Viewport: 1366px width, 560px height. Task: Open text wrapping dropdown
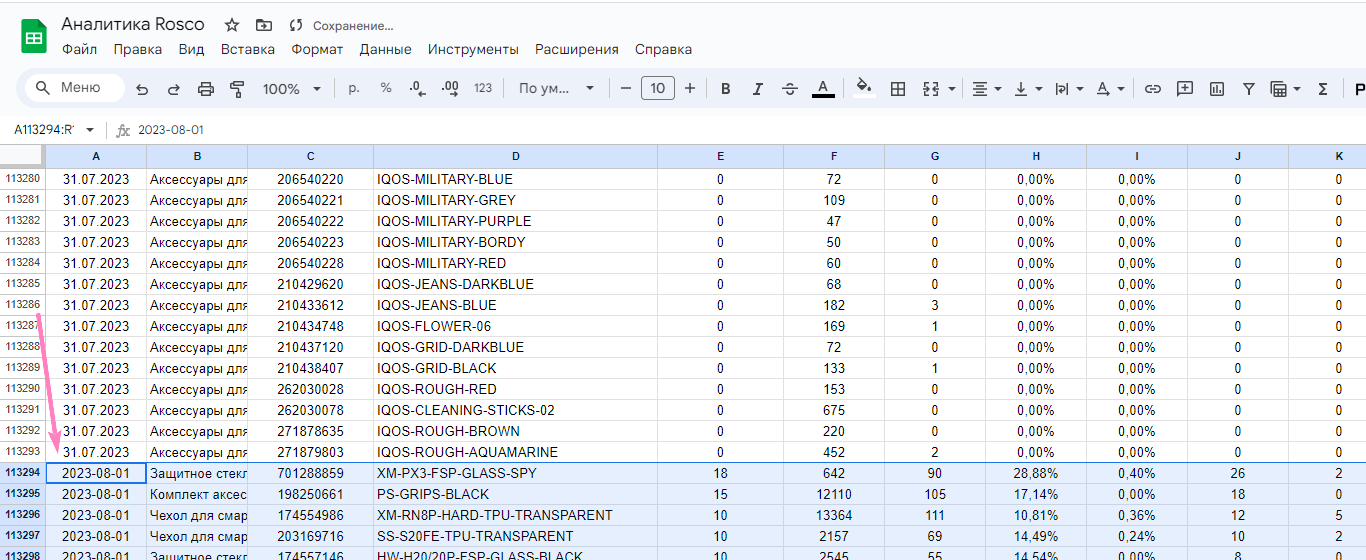(1069, 89)
